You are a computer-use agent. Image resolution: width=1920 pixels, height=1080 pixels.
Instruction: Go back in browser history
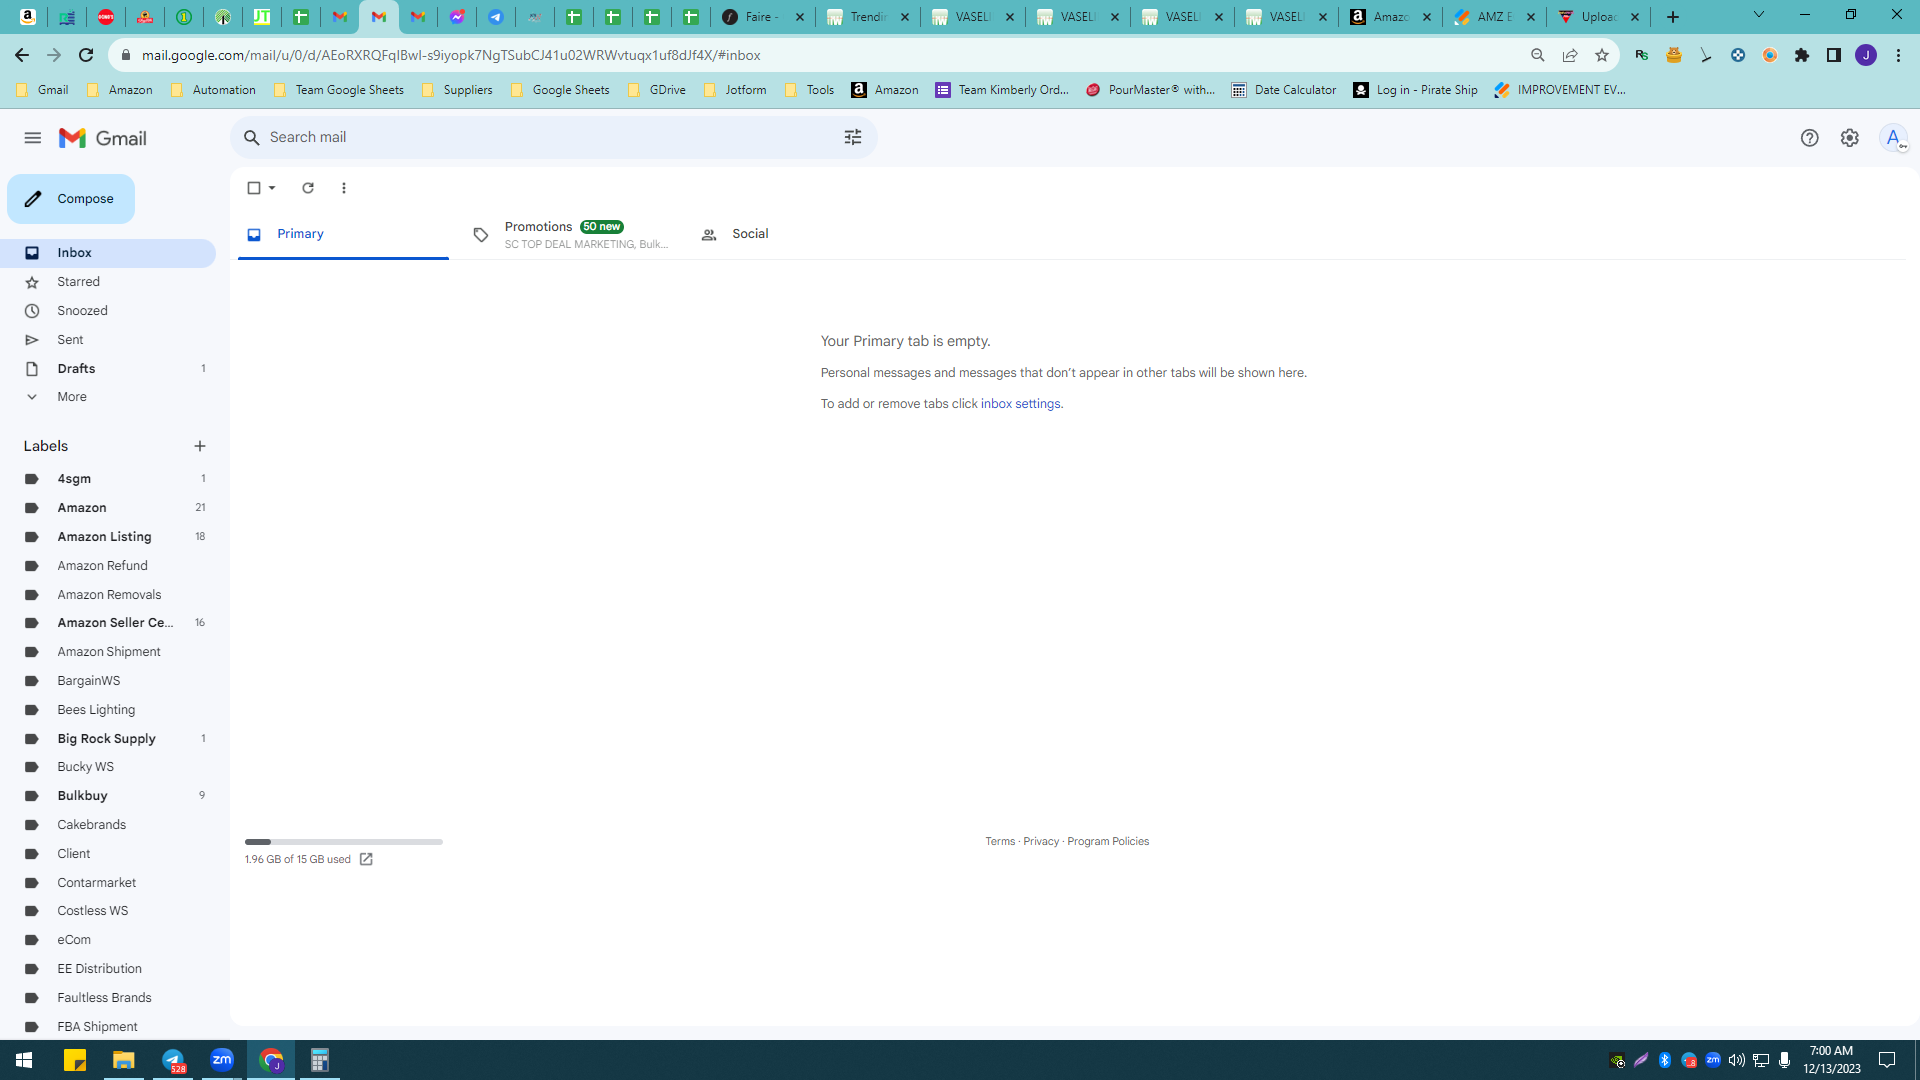click(22, 55)
